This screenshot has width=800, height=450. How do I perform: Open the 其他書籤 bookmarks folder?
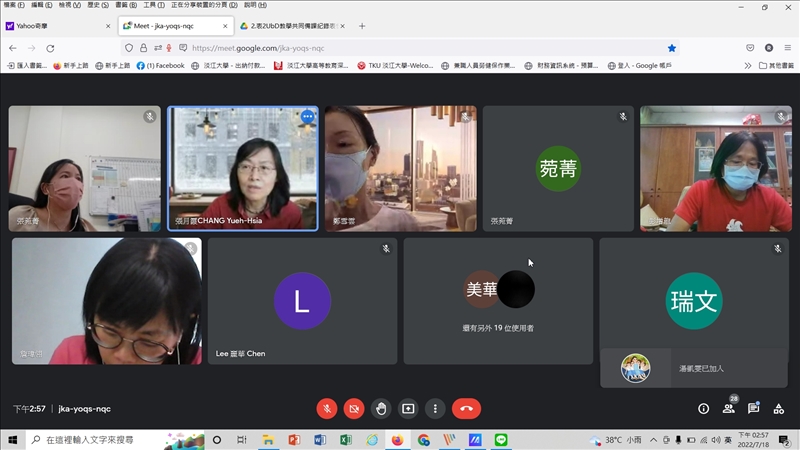coord(775,66)
